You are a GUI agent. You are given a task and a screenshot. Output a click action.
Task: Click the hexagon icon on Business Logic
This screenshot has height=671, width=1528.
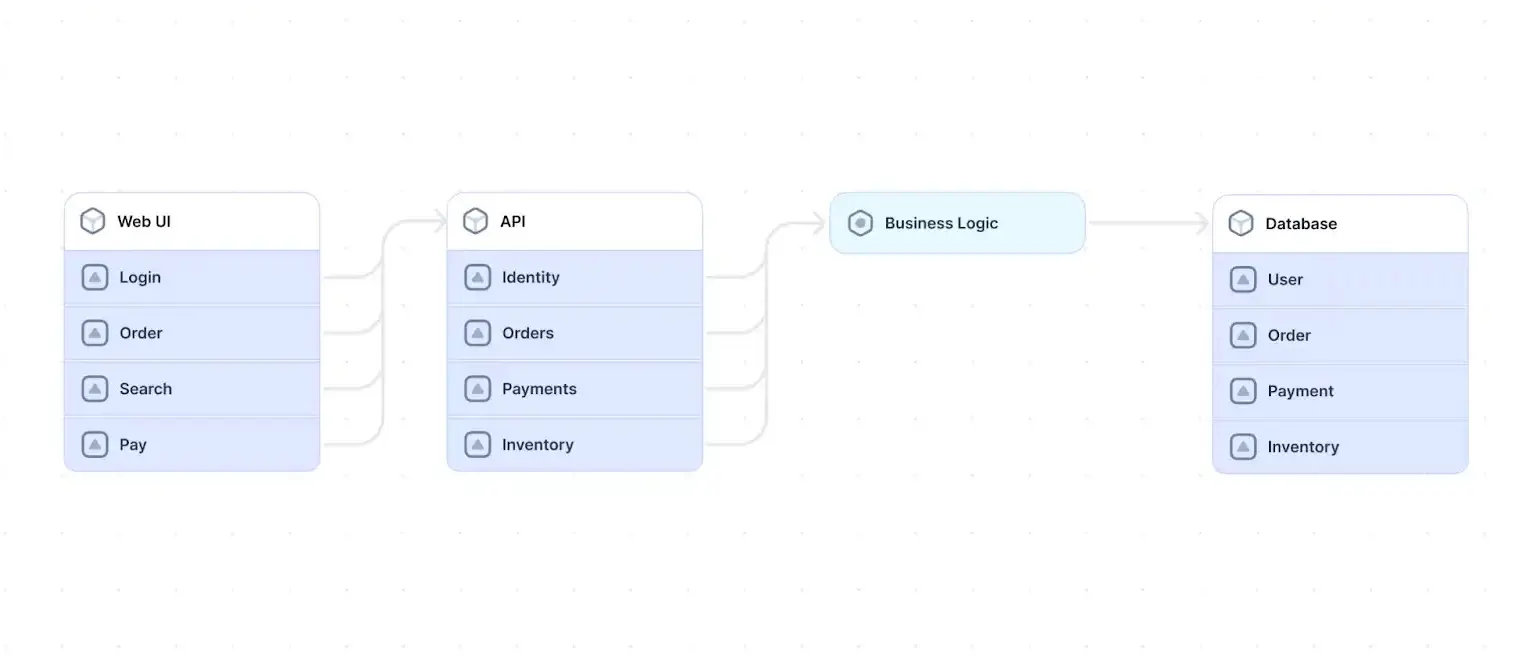point(860,223)
